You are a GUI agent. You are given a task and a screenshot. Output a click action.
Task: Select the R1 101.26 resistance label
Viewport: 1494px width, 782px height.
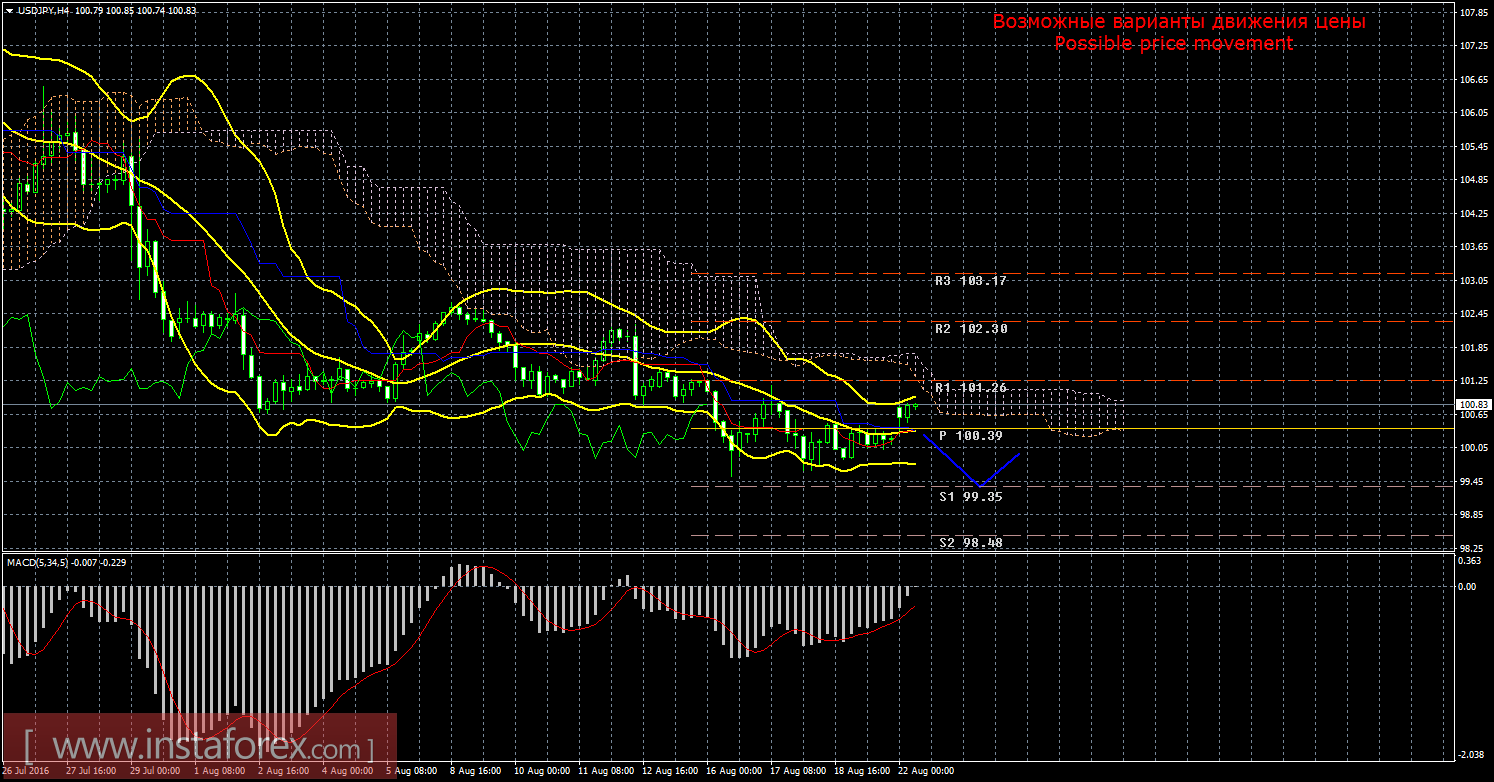970,387
